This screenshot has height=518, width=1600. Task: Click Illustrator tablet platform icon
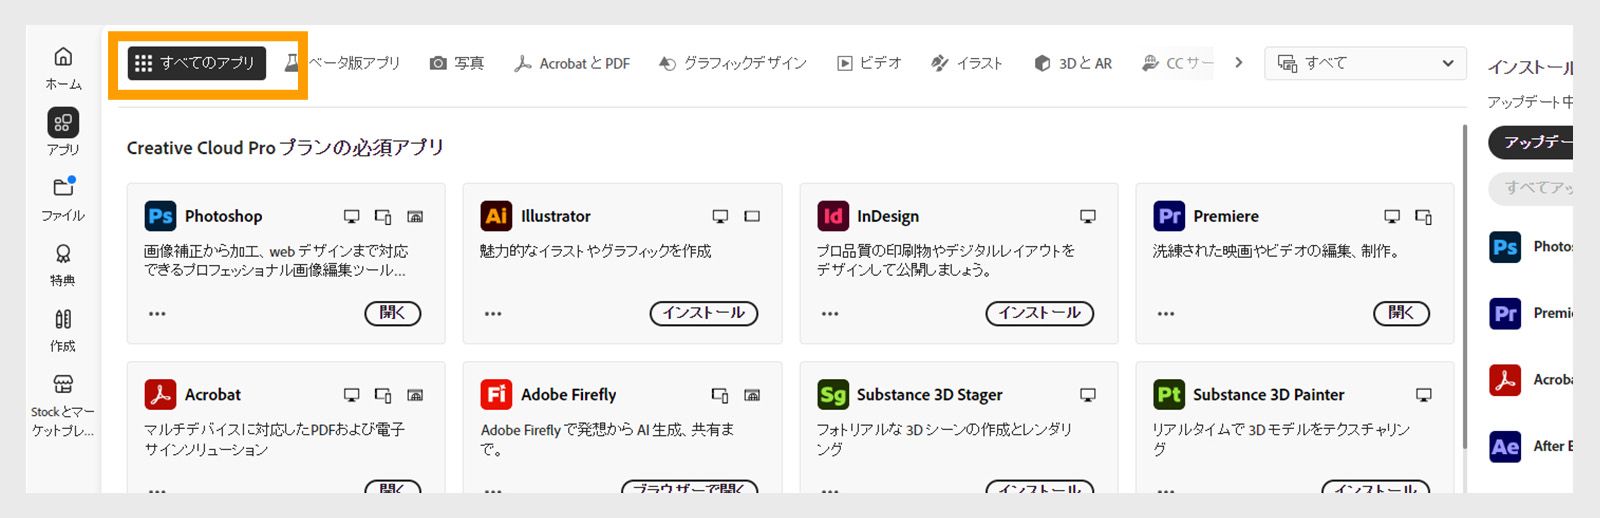coord(752,216)
